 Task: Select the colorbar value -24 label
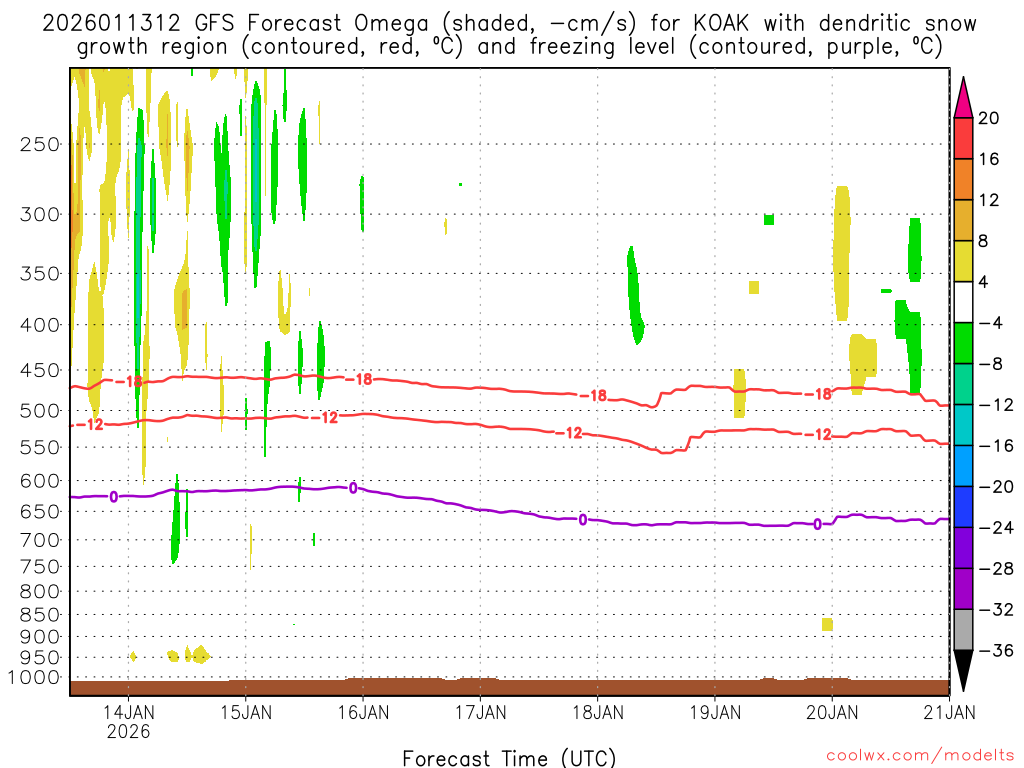tap(996, 528)
